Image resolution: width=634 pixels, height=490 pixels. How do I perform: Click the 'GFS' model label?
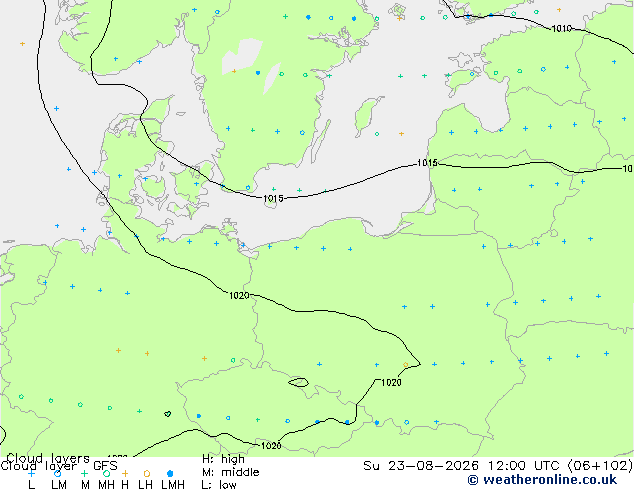click(x=105, y=466)
